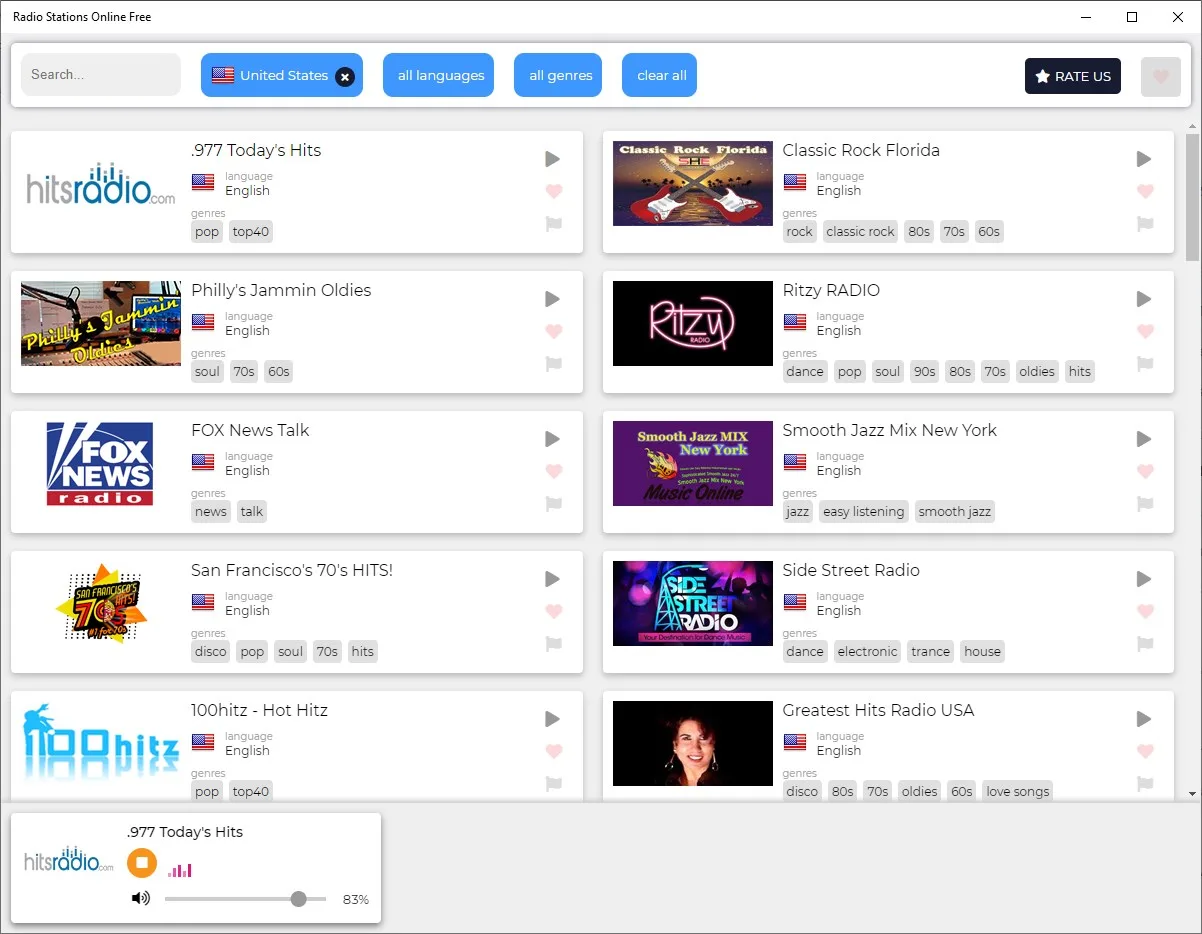Screen dimensions: 1202x934
Task: Click Greatest Hits Radio USA title
Action: [878, 710]
